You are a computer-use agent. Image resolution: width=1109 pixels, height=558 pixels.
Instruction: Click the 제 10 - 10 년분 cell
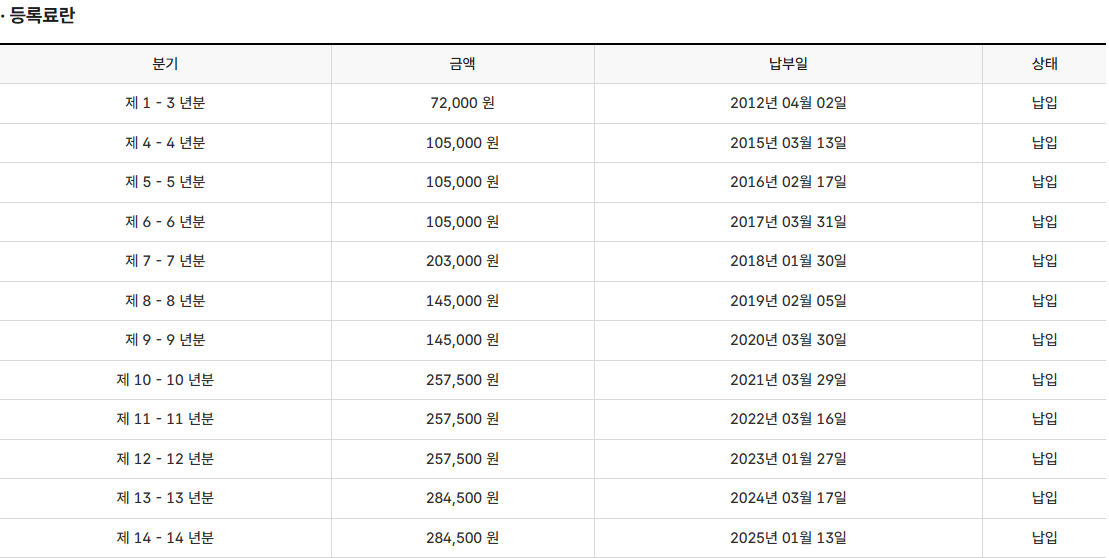pyautogui.click(x=166, y=380)
